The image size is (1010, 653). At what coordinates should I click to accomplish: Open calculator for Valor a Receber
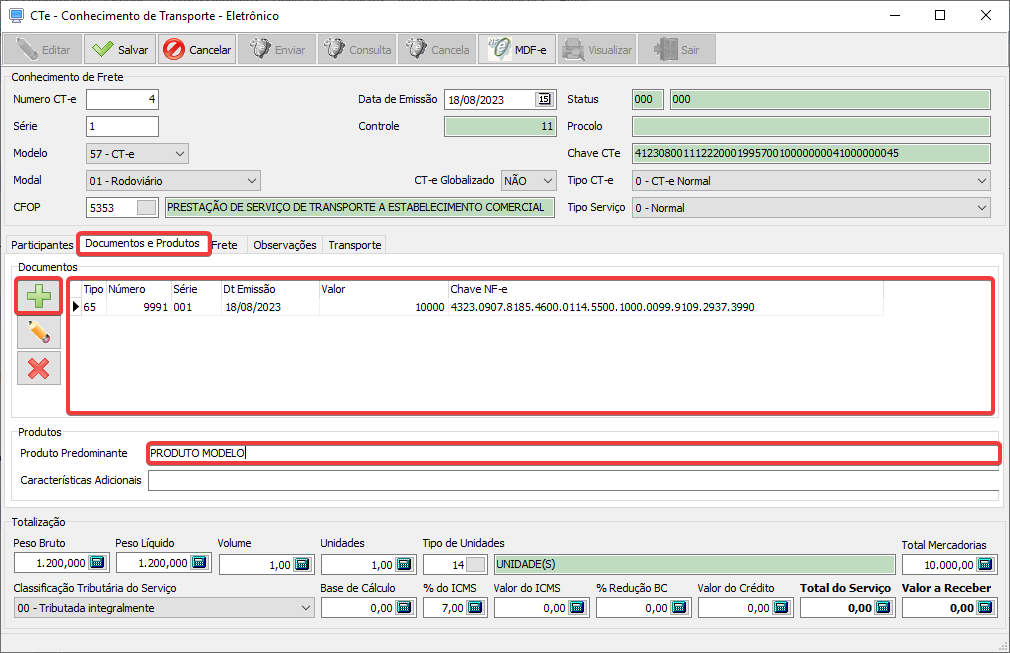985,607
